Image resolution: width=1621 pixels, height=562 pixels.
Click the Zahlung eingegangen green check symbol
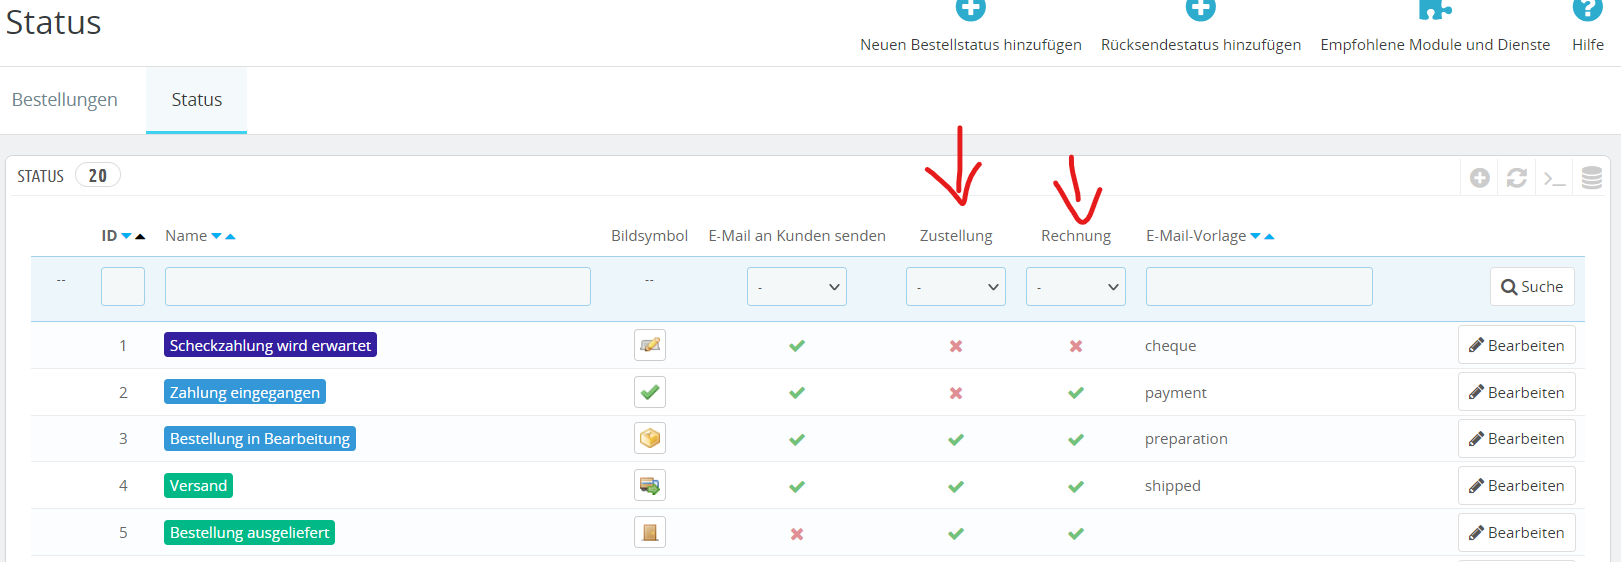click(650, 392)
